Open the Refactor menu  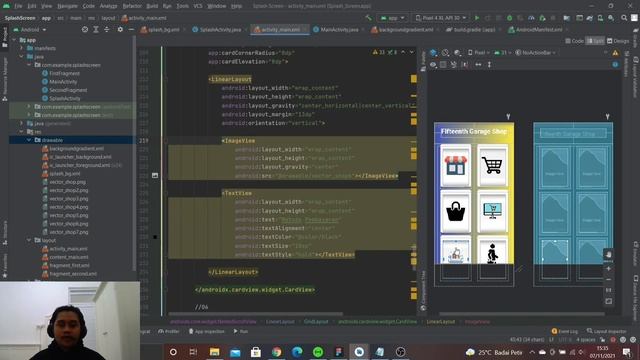click(x=132, y=6)
